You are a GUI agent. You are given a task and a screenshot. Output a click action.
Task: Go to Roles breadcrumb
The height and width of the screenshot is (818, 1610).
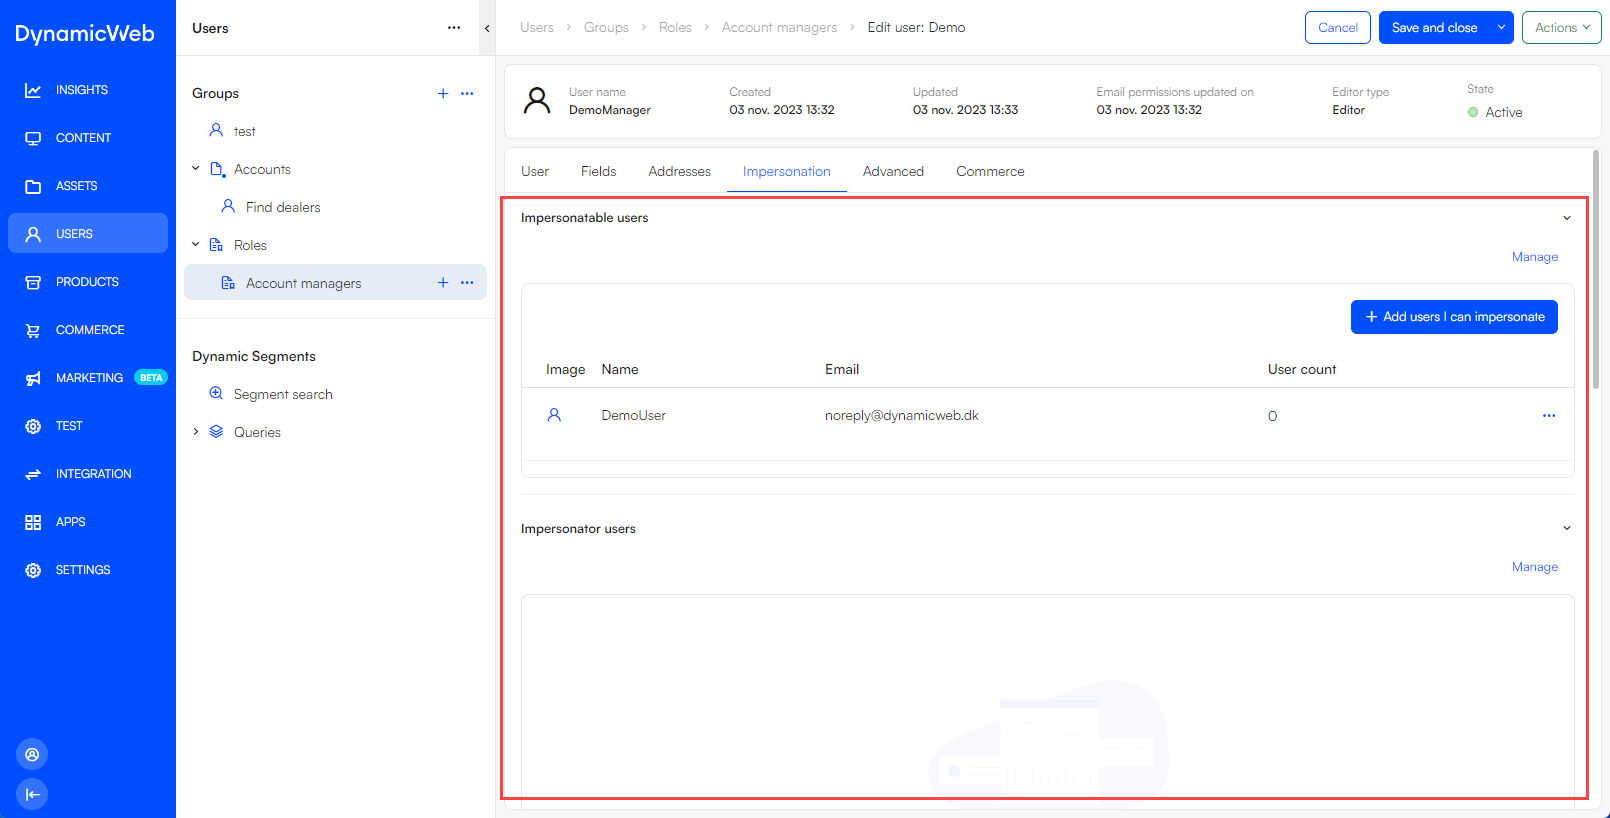[x=675, y=27]
